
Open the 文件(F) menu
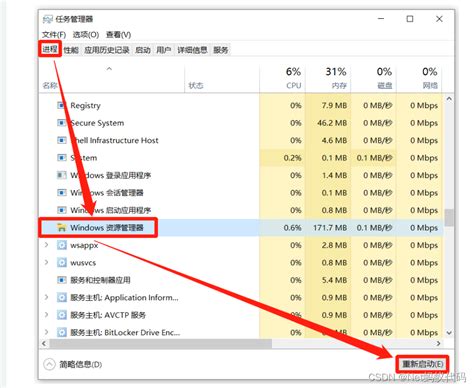pos(54,35)
